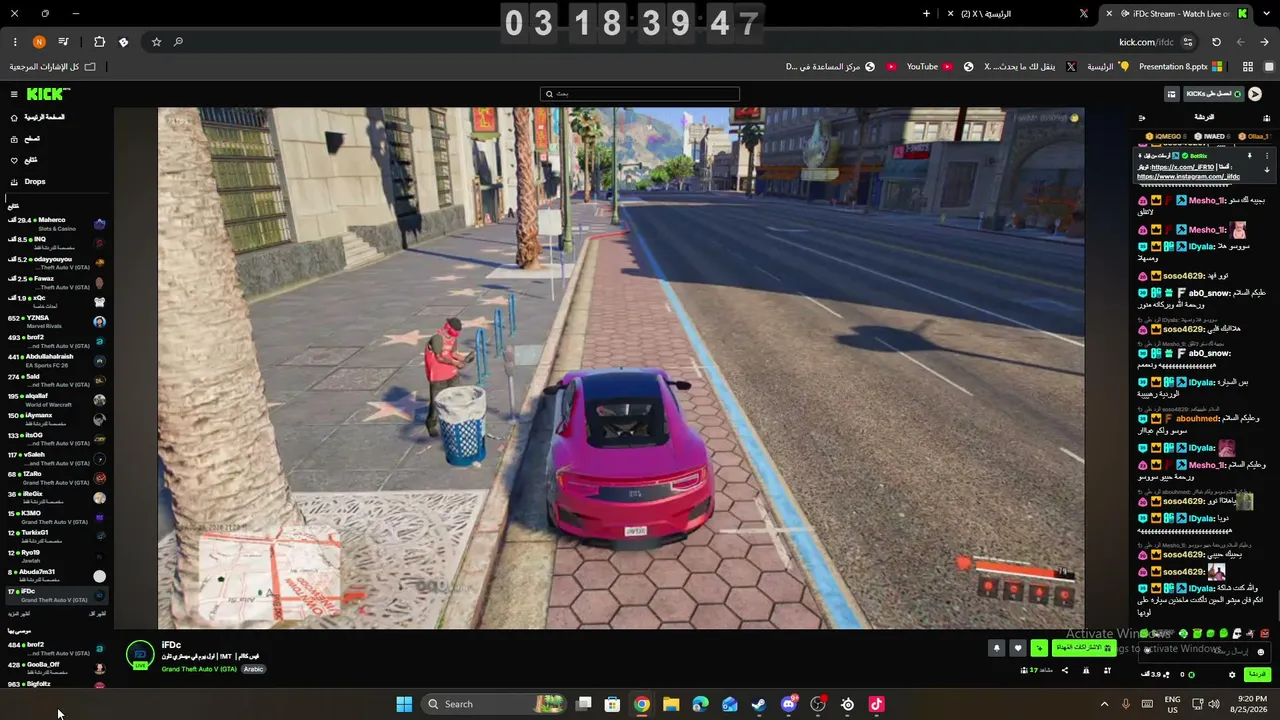Open the leaderboard icon beside KICKs button
Screen dimensions: 1280x720
tap(1172, 94)
